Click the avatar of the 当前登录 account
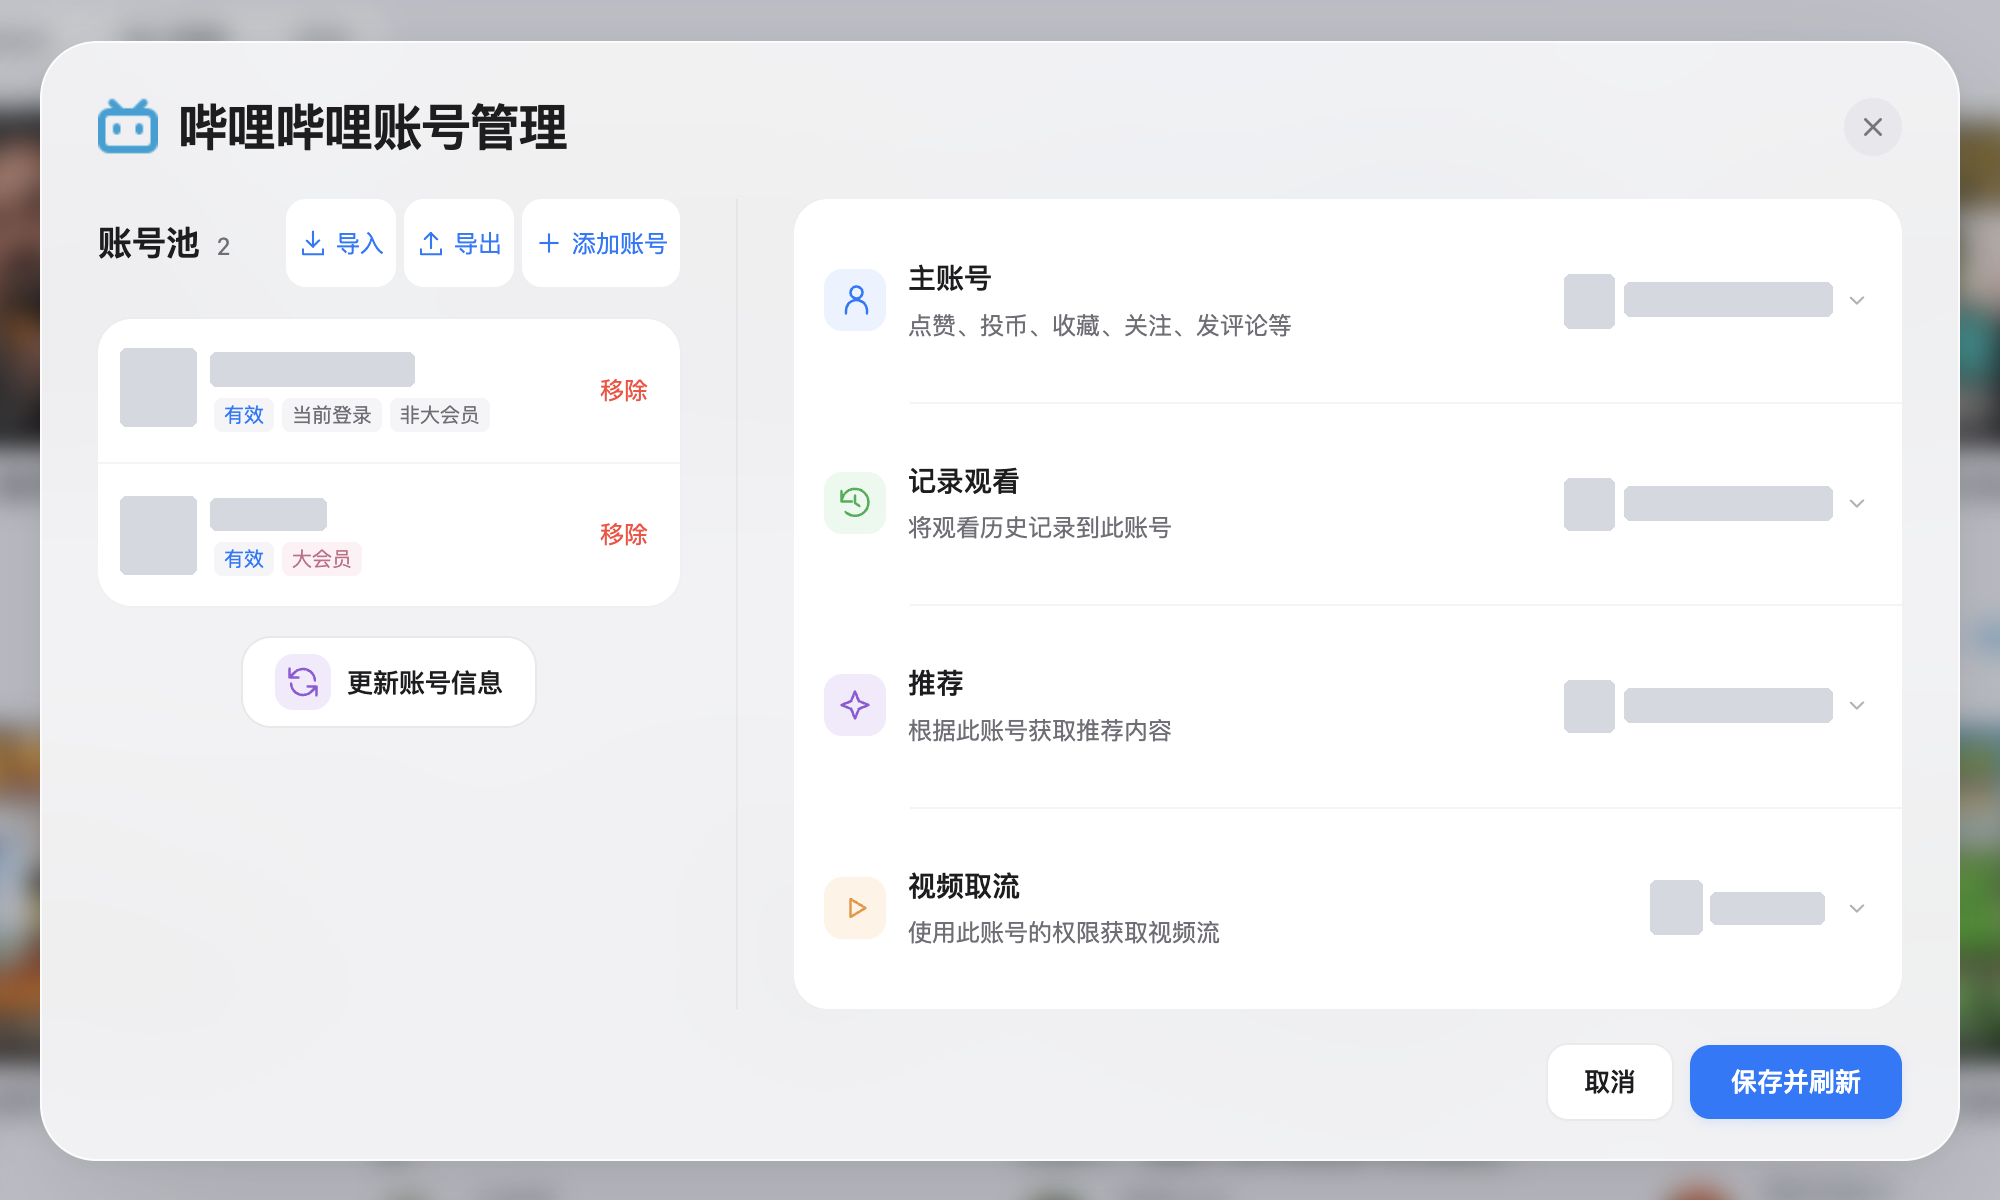2000x1200 pixels. click(158, 387)
